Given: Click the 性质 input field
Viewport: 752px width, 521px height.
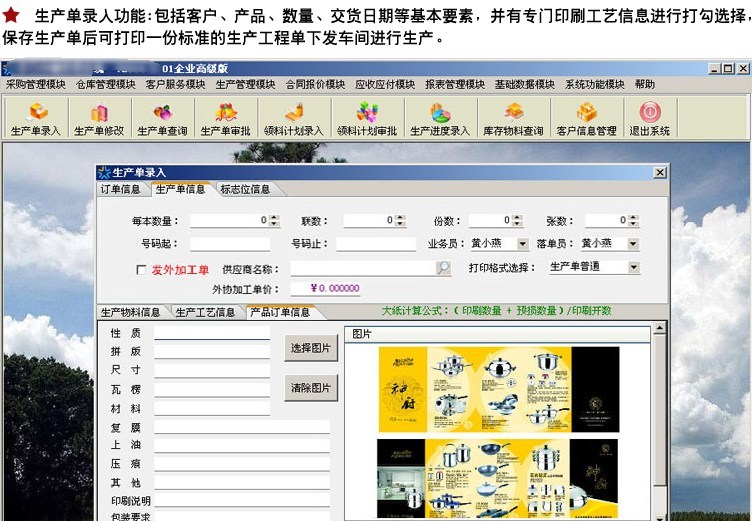Looking at the screenshot, I should point(212,333).
